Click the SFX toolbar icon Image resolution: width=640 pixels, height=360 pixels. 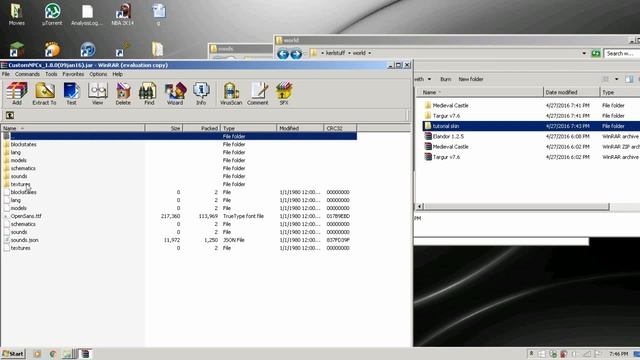coord(284,93)
